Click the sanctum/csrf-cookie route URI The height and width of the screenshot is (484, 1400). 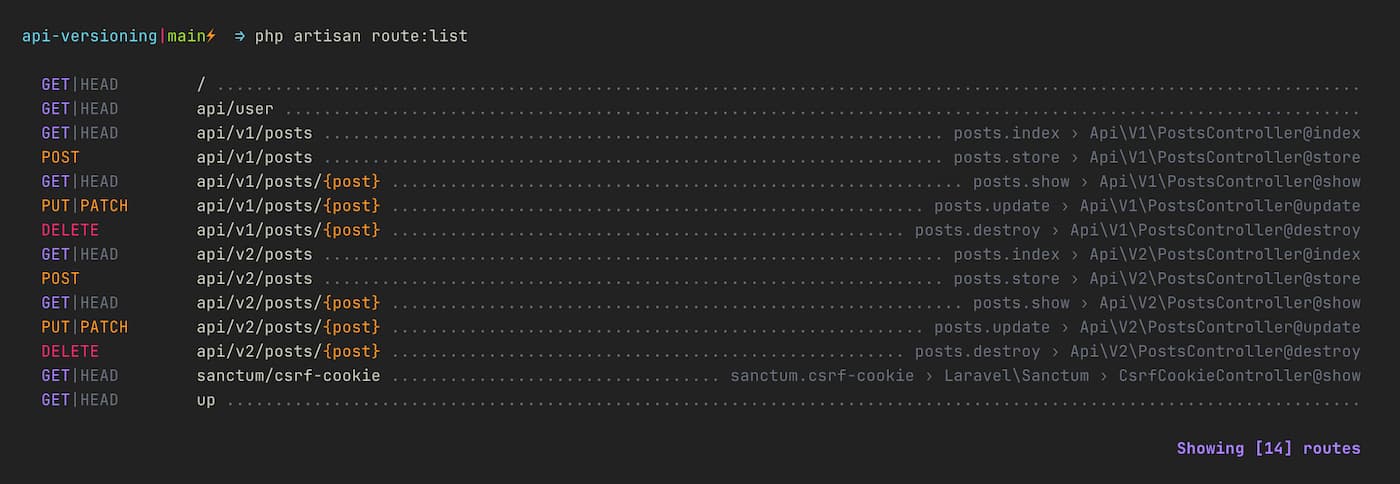point(288,375)
